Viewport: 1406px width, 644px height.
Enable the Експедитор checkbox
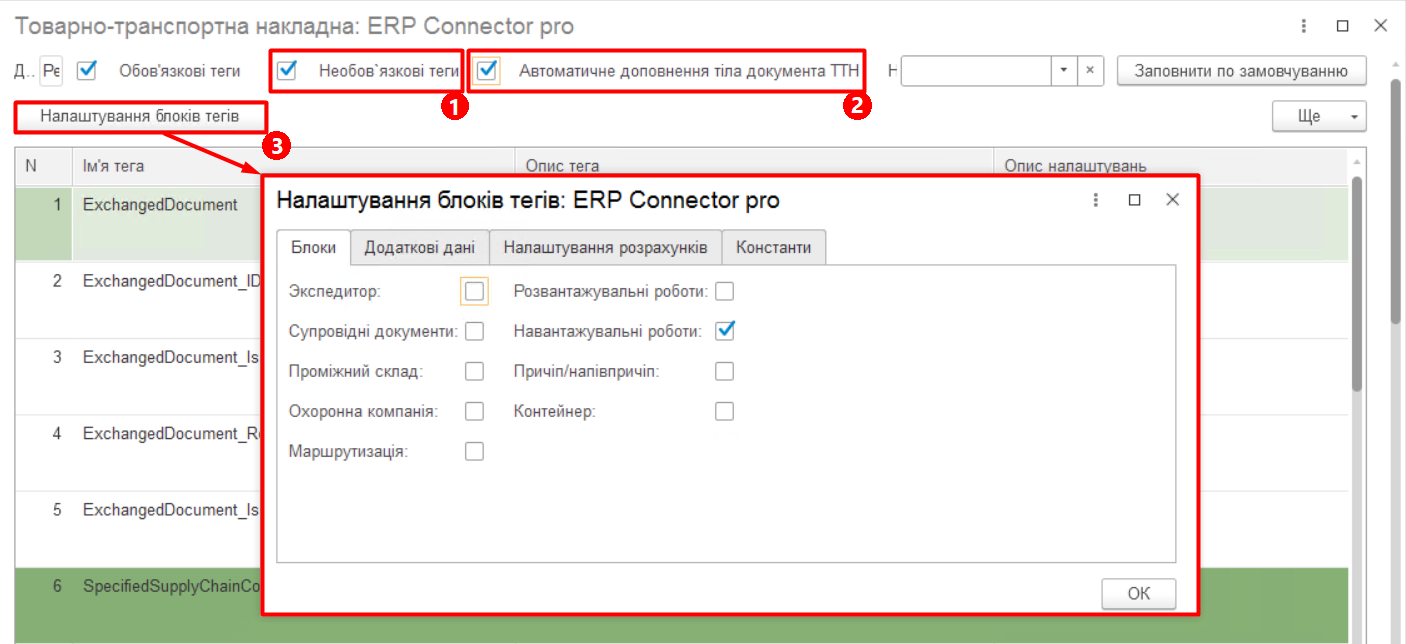pos(475,291)
